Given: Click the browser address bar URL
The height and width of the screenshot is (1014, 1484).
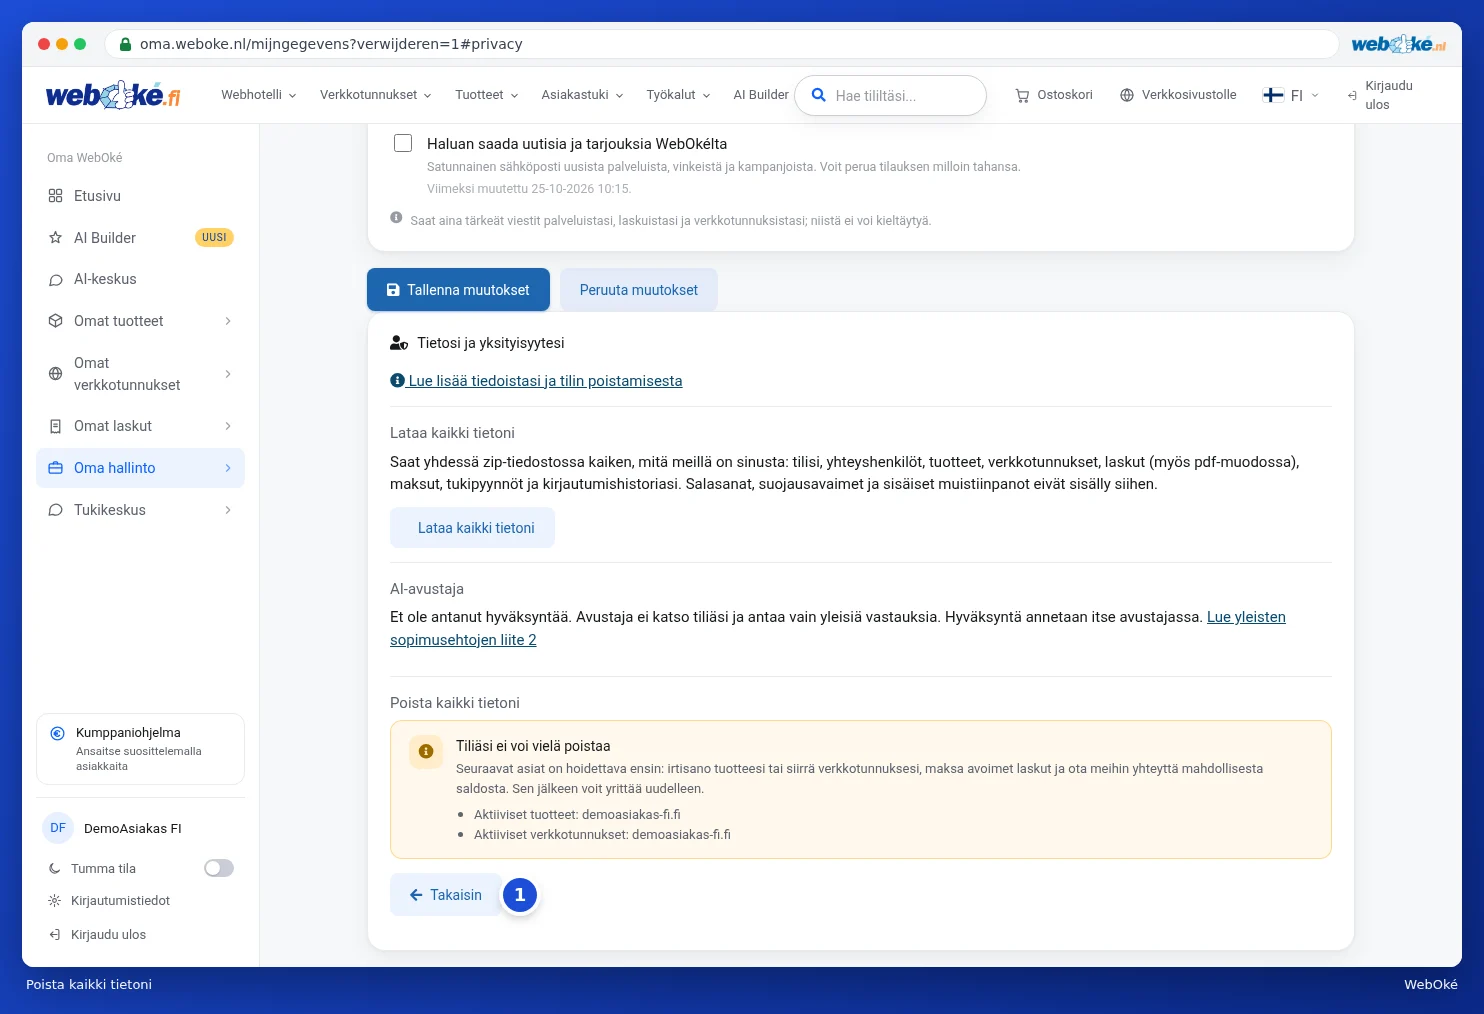Looking at the screenshot, I should click(x=331, y=44).
